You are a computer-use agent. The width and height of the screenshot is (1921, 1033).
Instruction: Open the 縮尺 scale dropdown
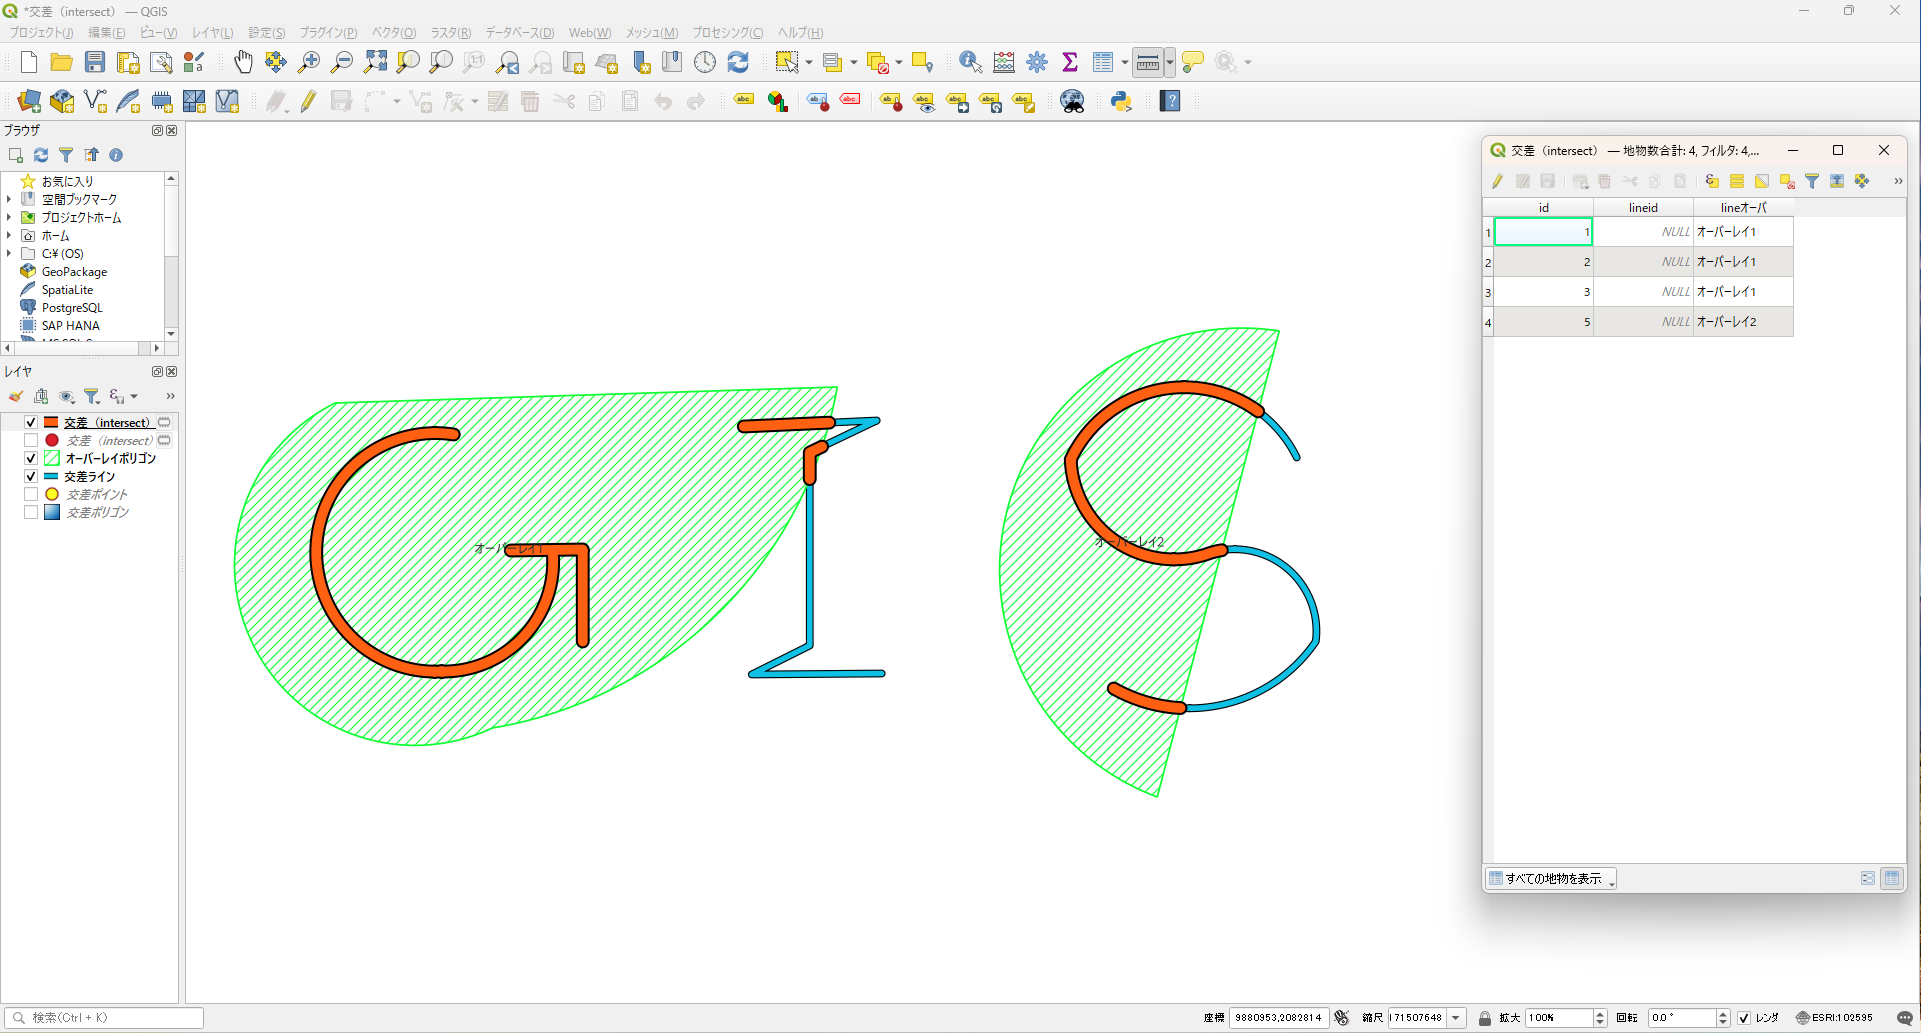click(1457, 1017)
